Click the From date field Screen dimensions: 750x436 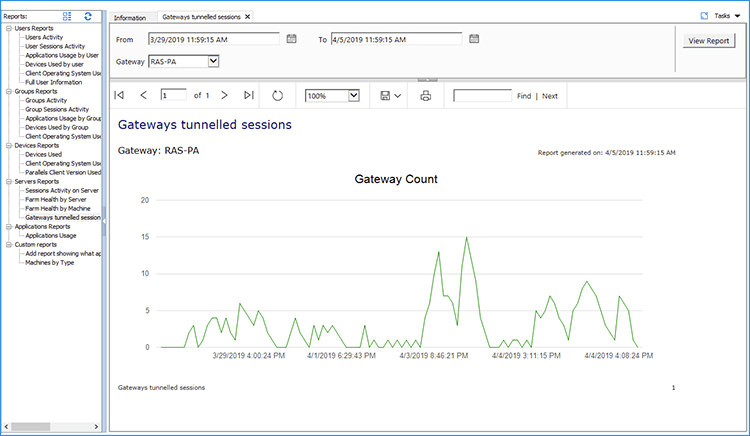pyautogui.click(x=214, y=39)
